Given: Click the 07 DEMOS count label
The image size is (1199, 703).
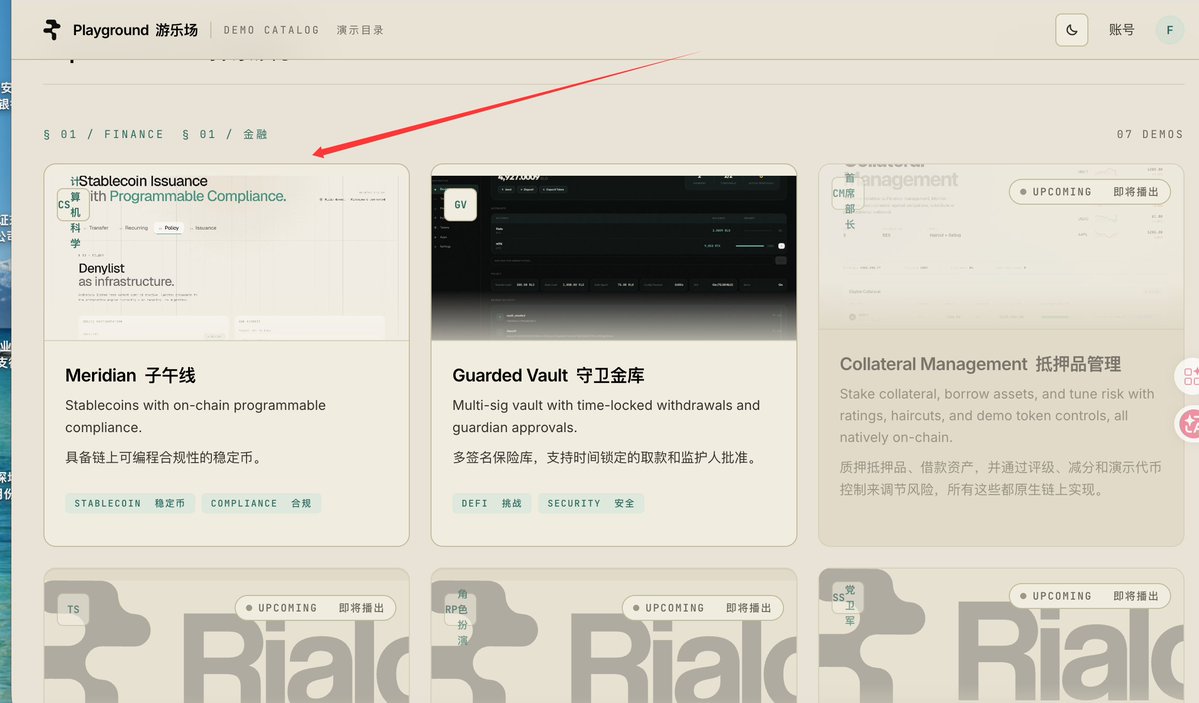Looking at the screenshot, I should [1149, 135].
